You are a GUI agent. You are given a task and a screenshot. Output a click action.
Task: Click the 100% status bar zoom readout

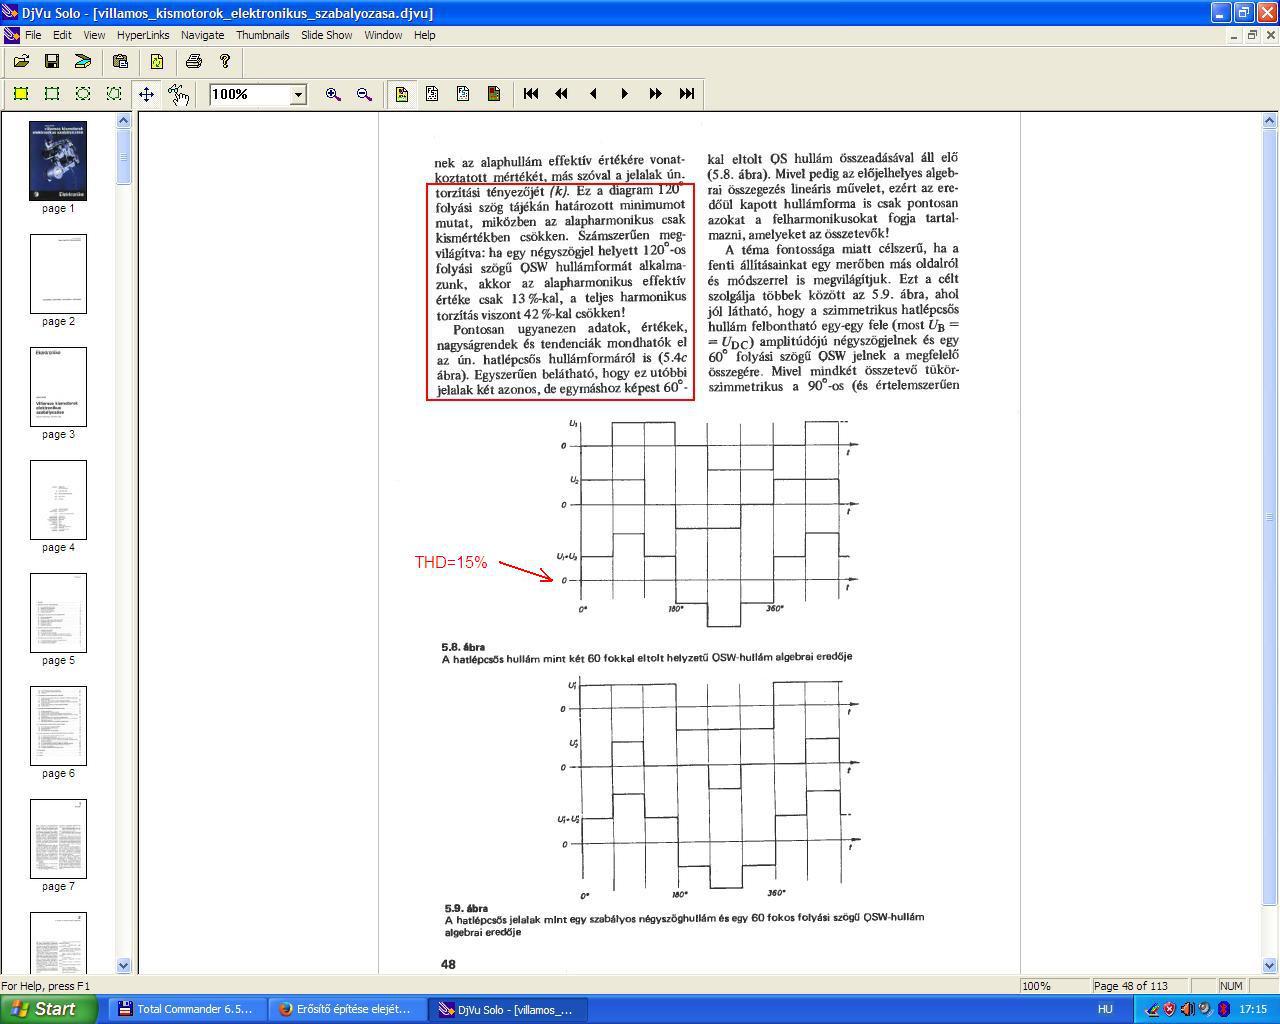pyautogui.click(x=1054, y=986)
